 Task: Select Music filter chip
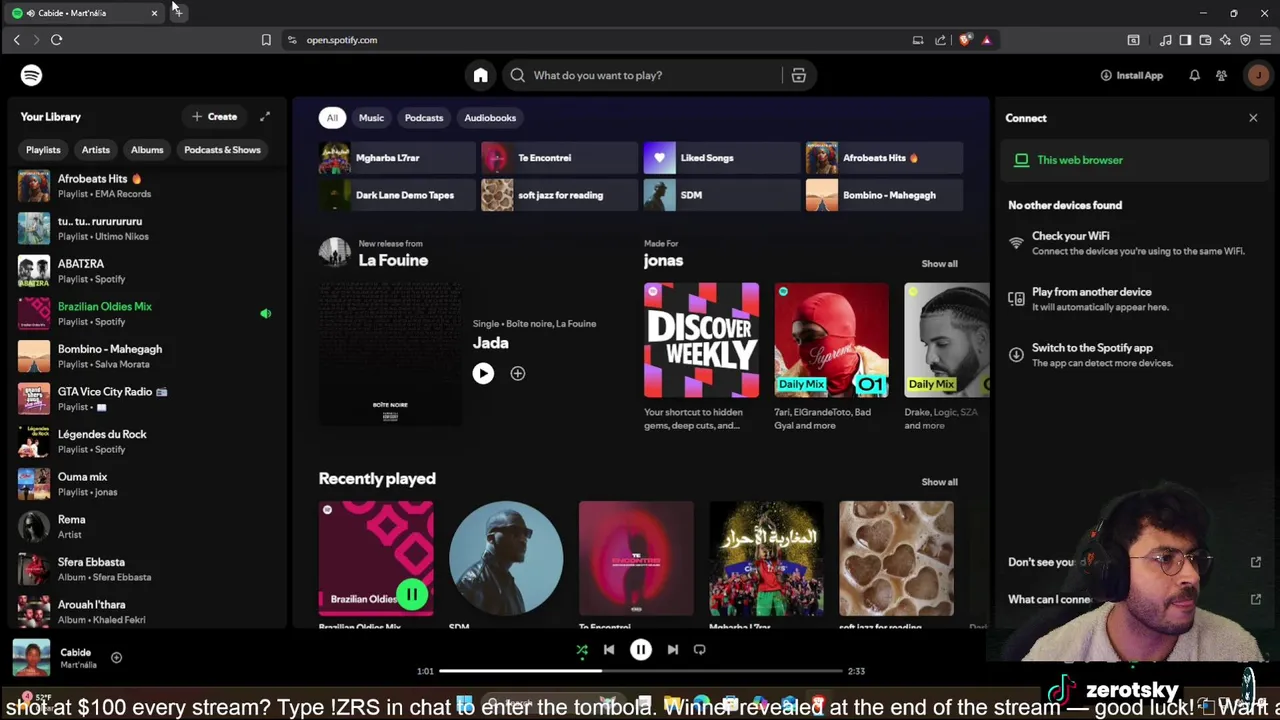(x=371, y=118)
